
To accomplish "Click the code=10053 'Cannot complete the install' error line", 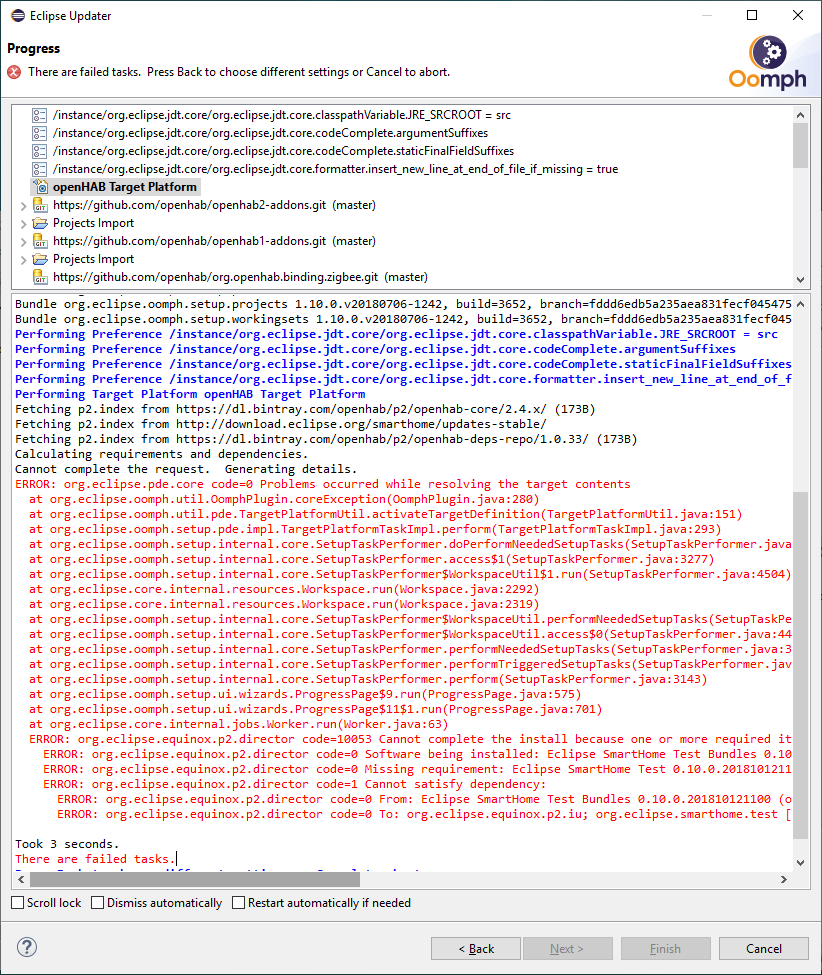I will pos(410,739).
